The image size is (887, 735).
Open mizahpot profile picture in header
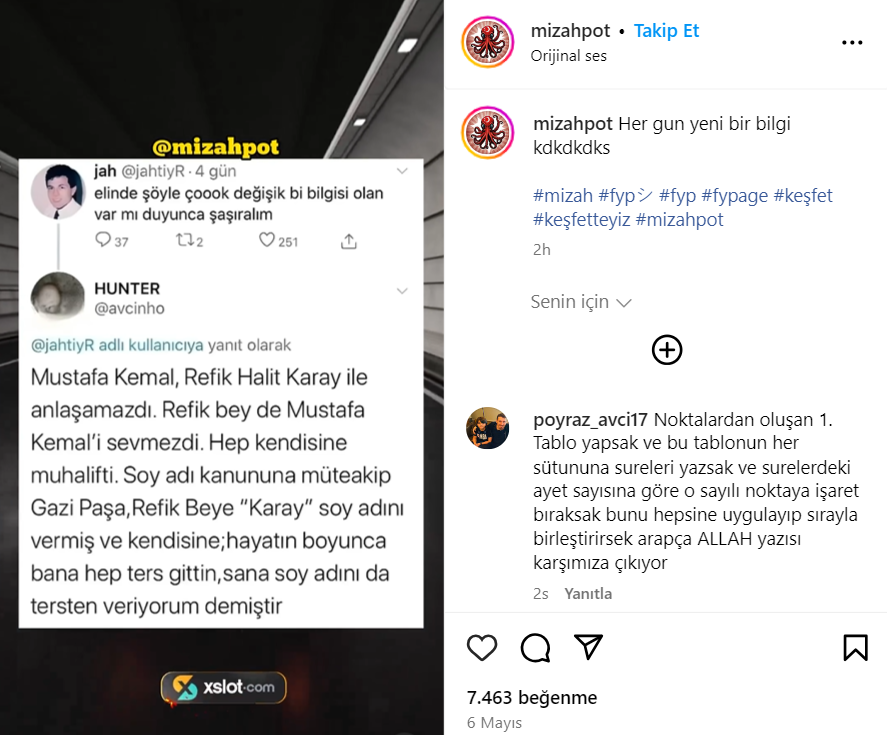click(488, 42)
